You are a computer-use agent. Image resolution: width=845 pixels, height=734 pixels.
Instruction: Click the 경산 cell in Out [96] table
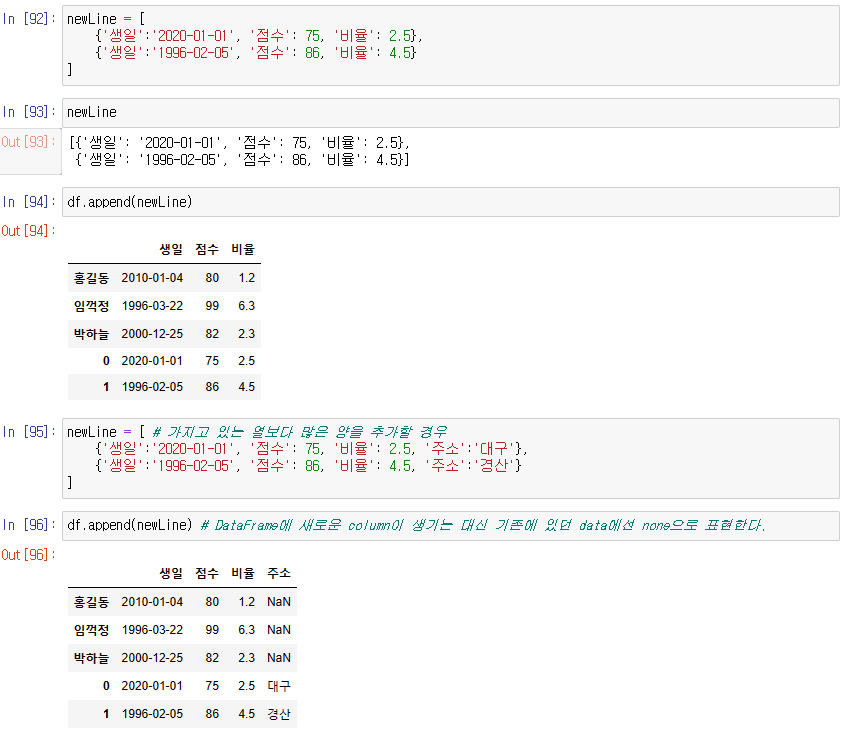279,714
